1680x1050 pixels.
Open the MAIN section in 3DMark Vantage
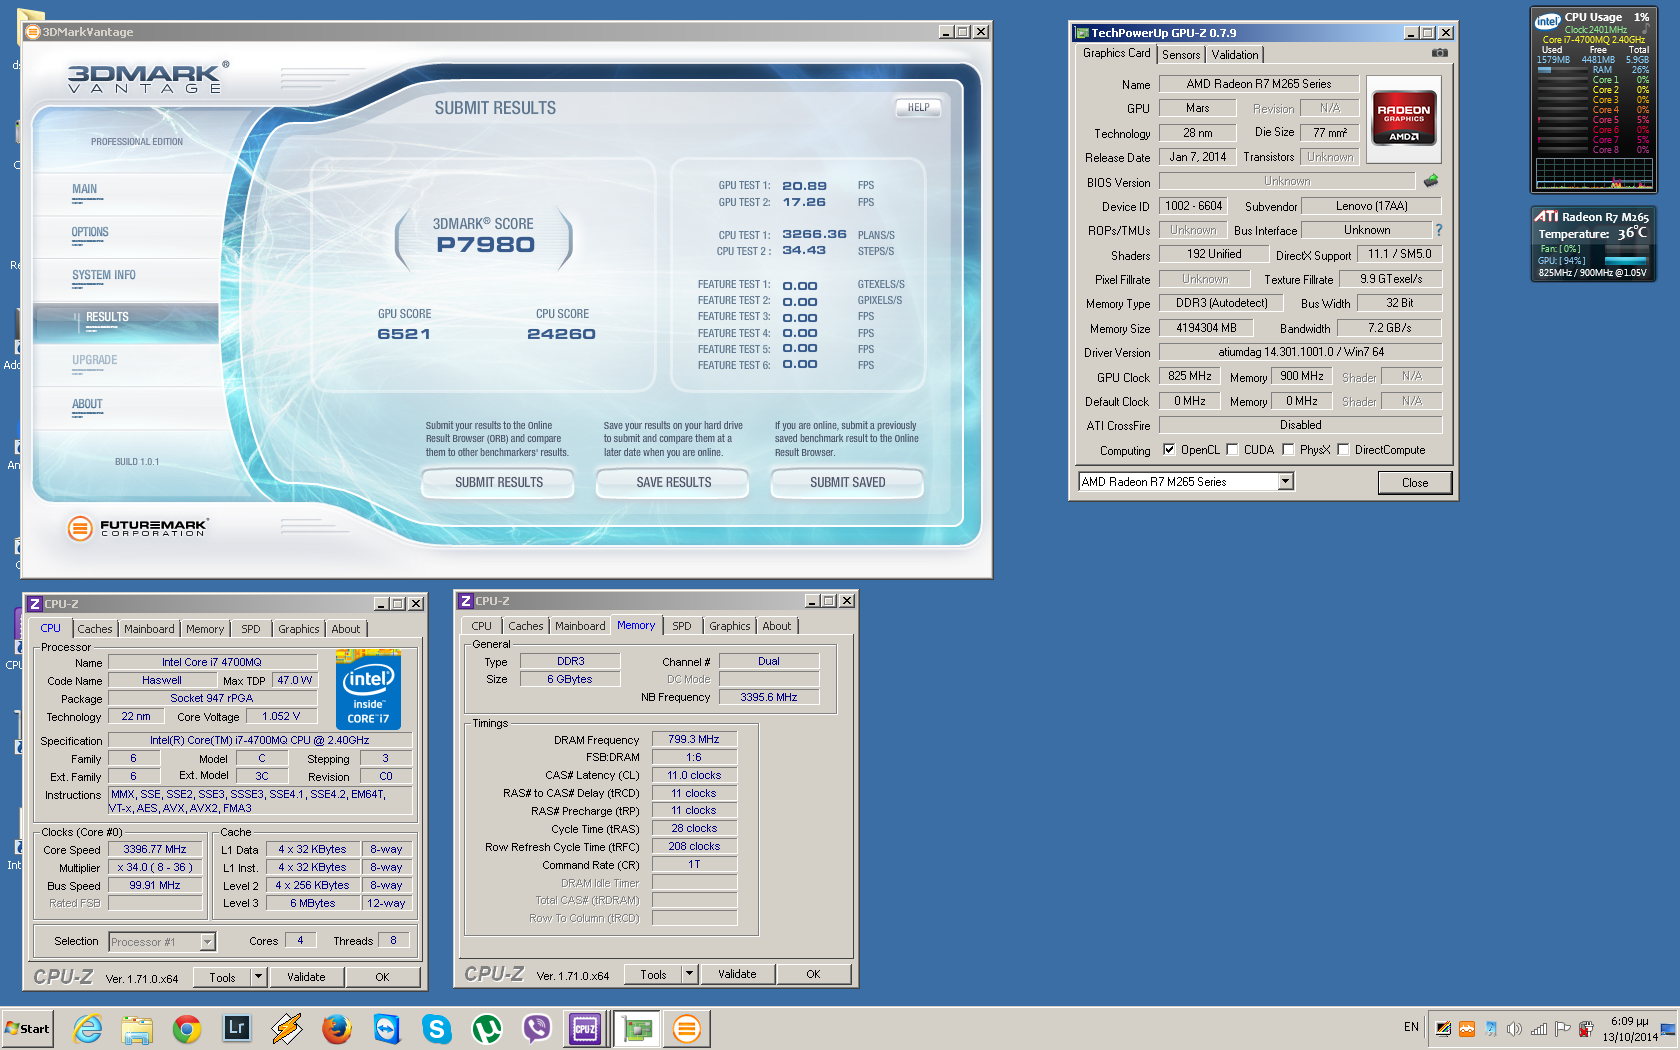85,189
